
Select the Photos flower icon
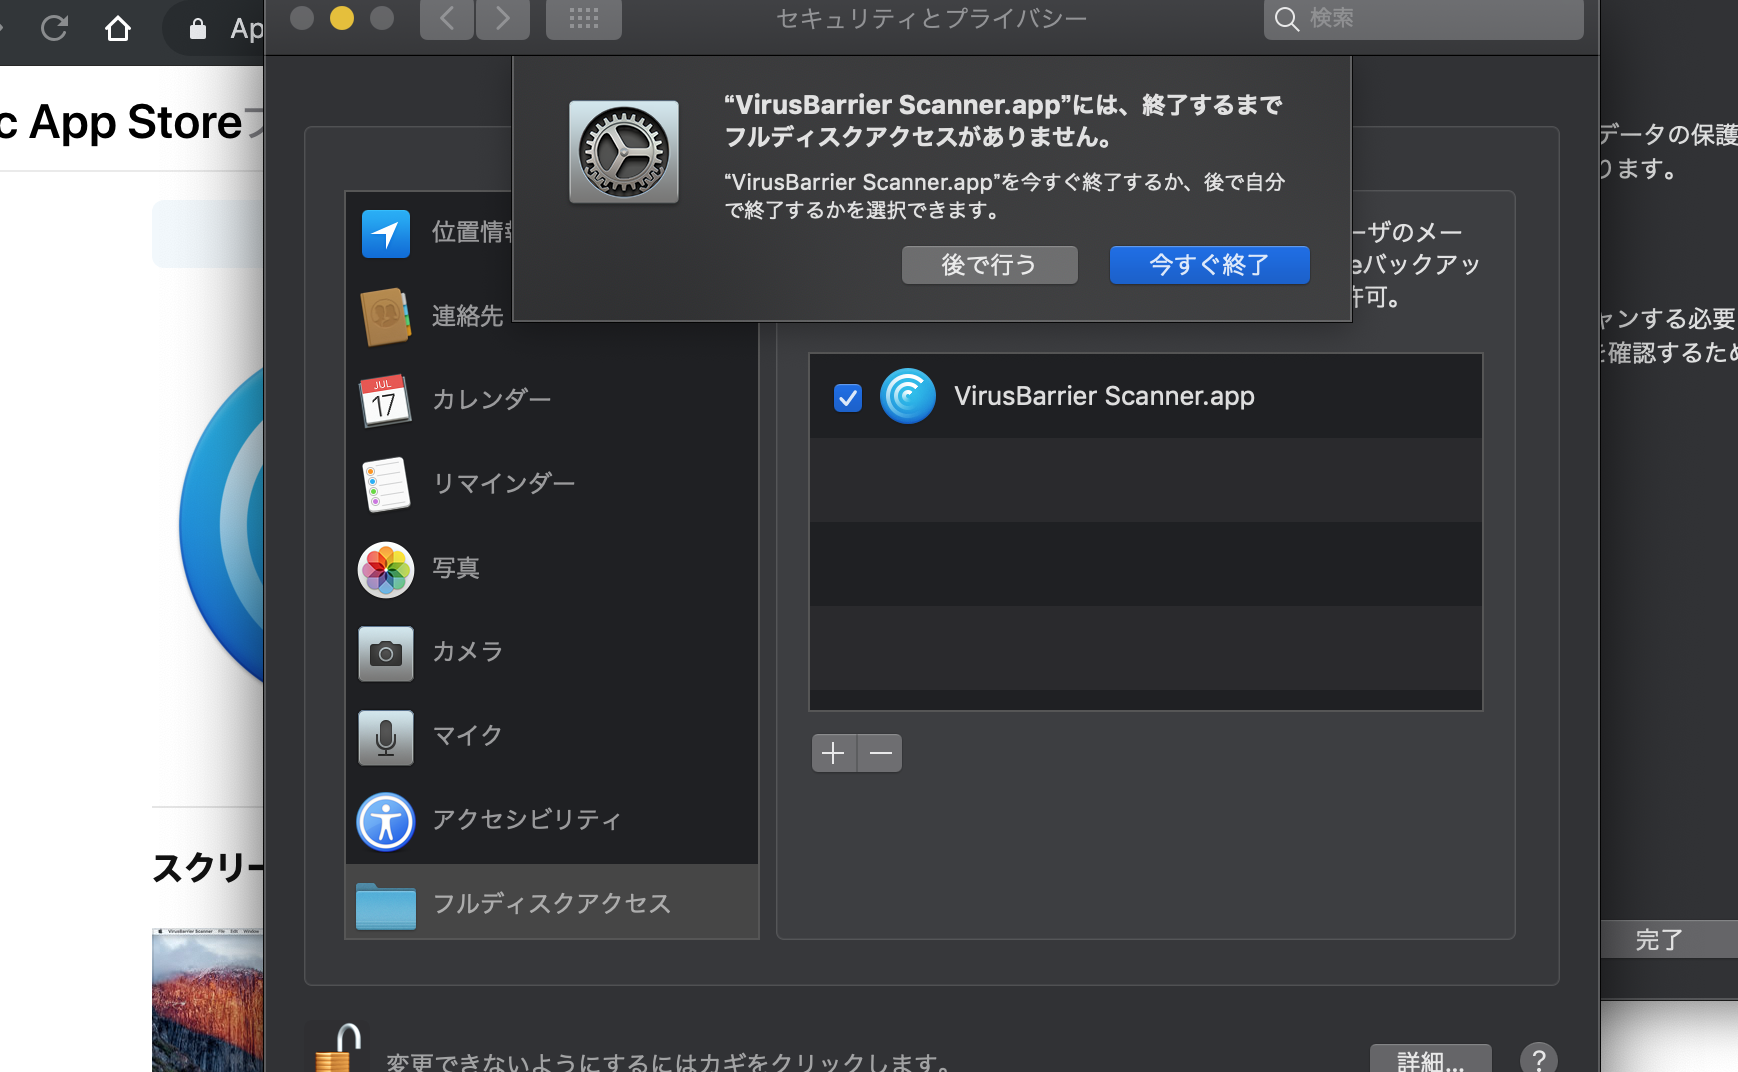pyautogui.click(x=386, y=569)
